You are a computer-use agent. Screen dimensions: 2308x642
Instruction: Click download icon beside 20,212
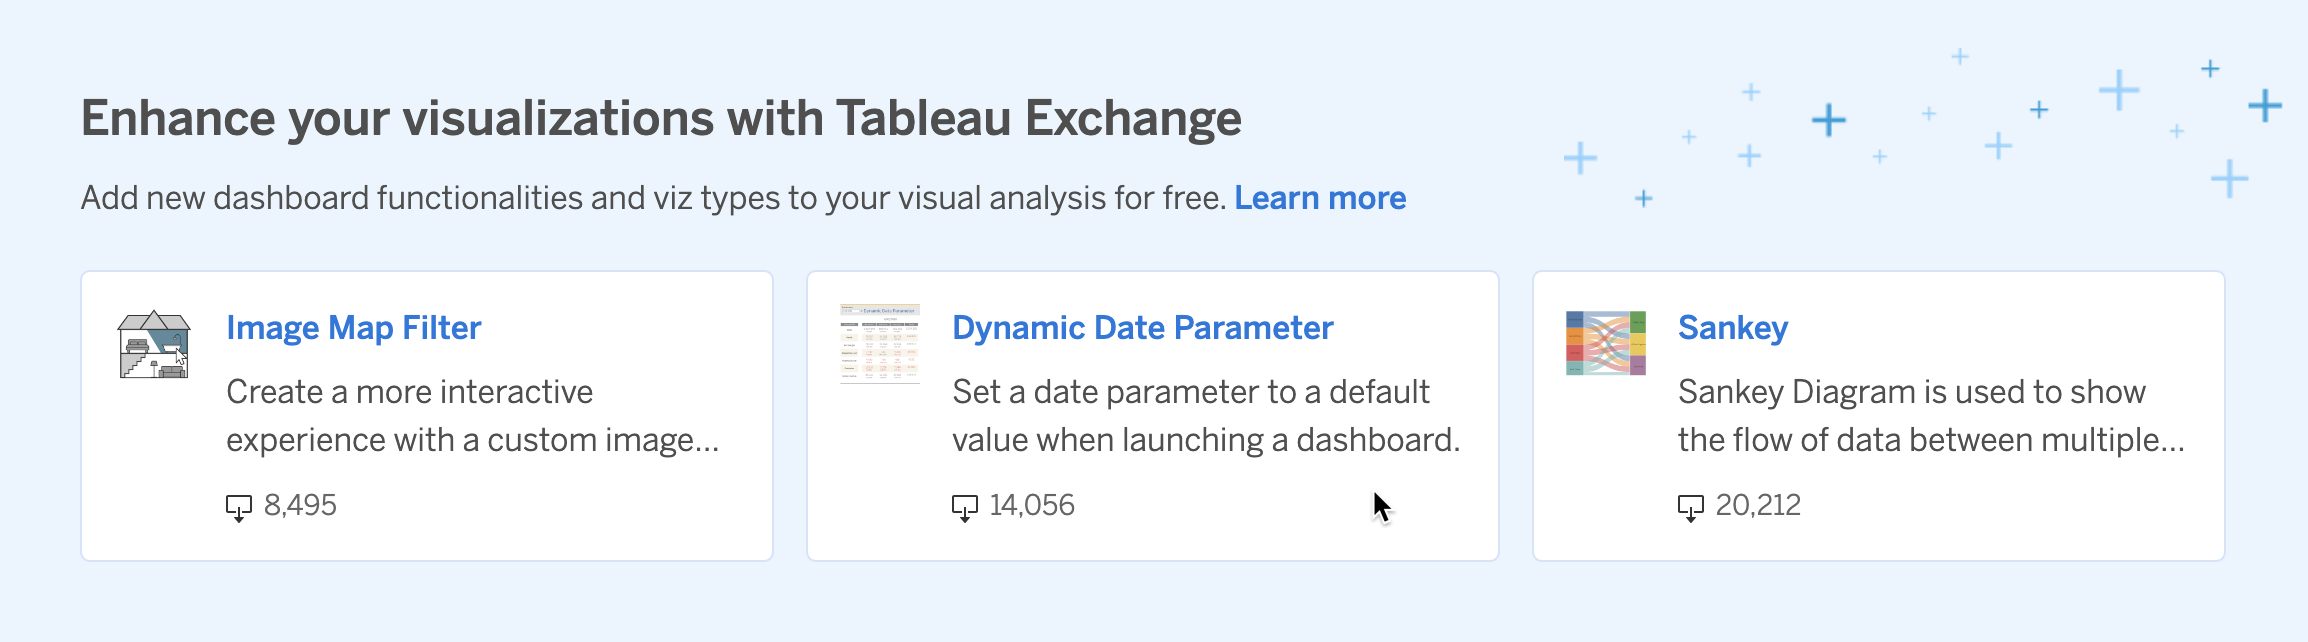[1691, 508]
